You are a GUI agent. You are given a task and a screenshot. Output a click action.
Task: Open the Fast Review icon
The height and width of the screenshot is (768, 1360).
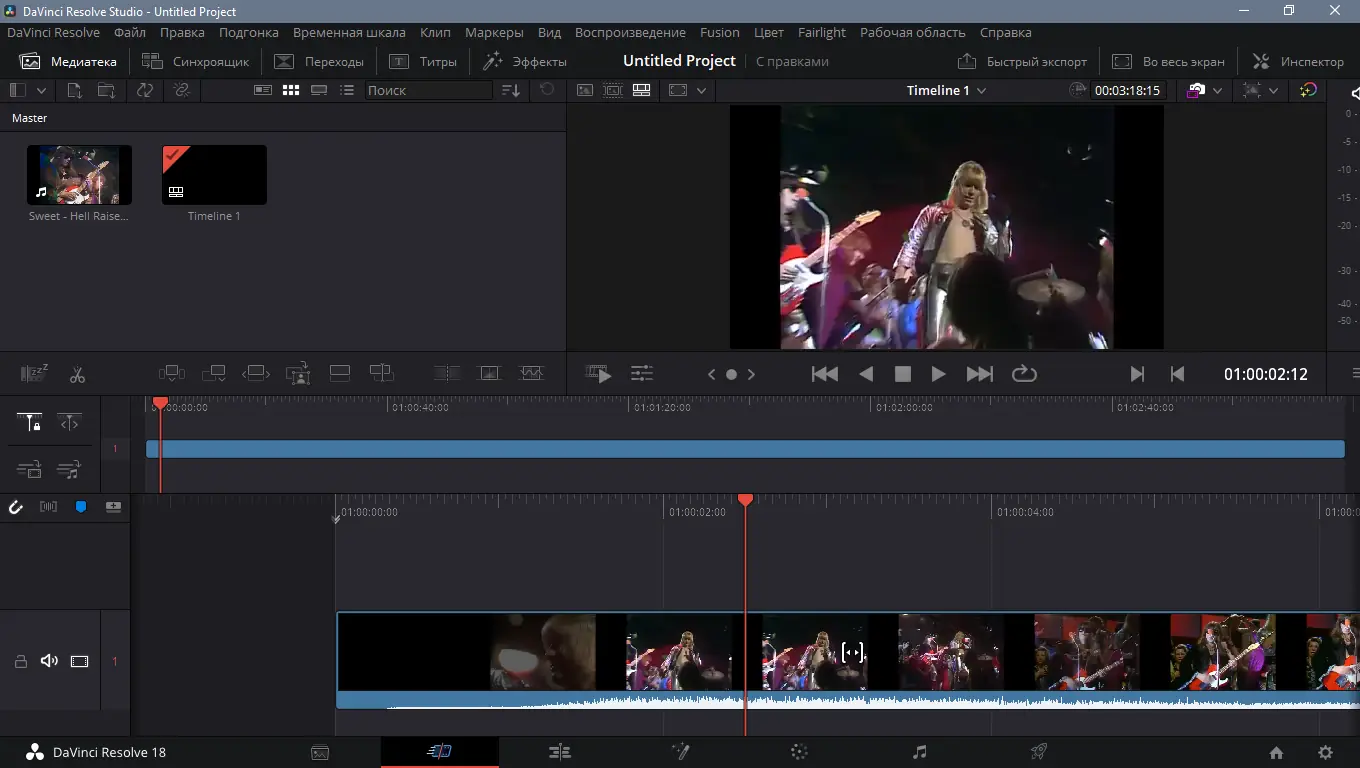598,374
